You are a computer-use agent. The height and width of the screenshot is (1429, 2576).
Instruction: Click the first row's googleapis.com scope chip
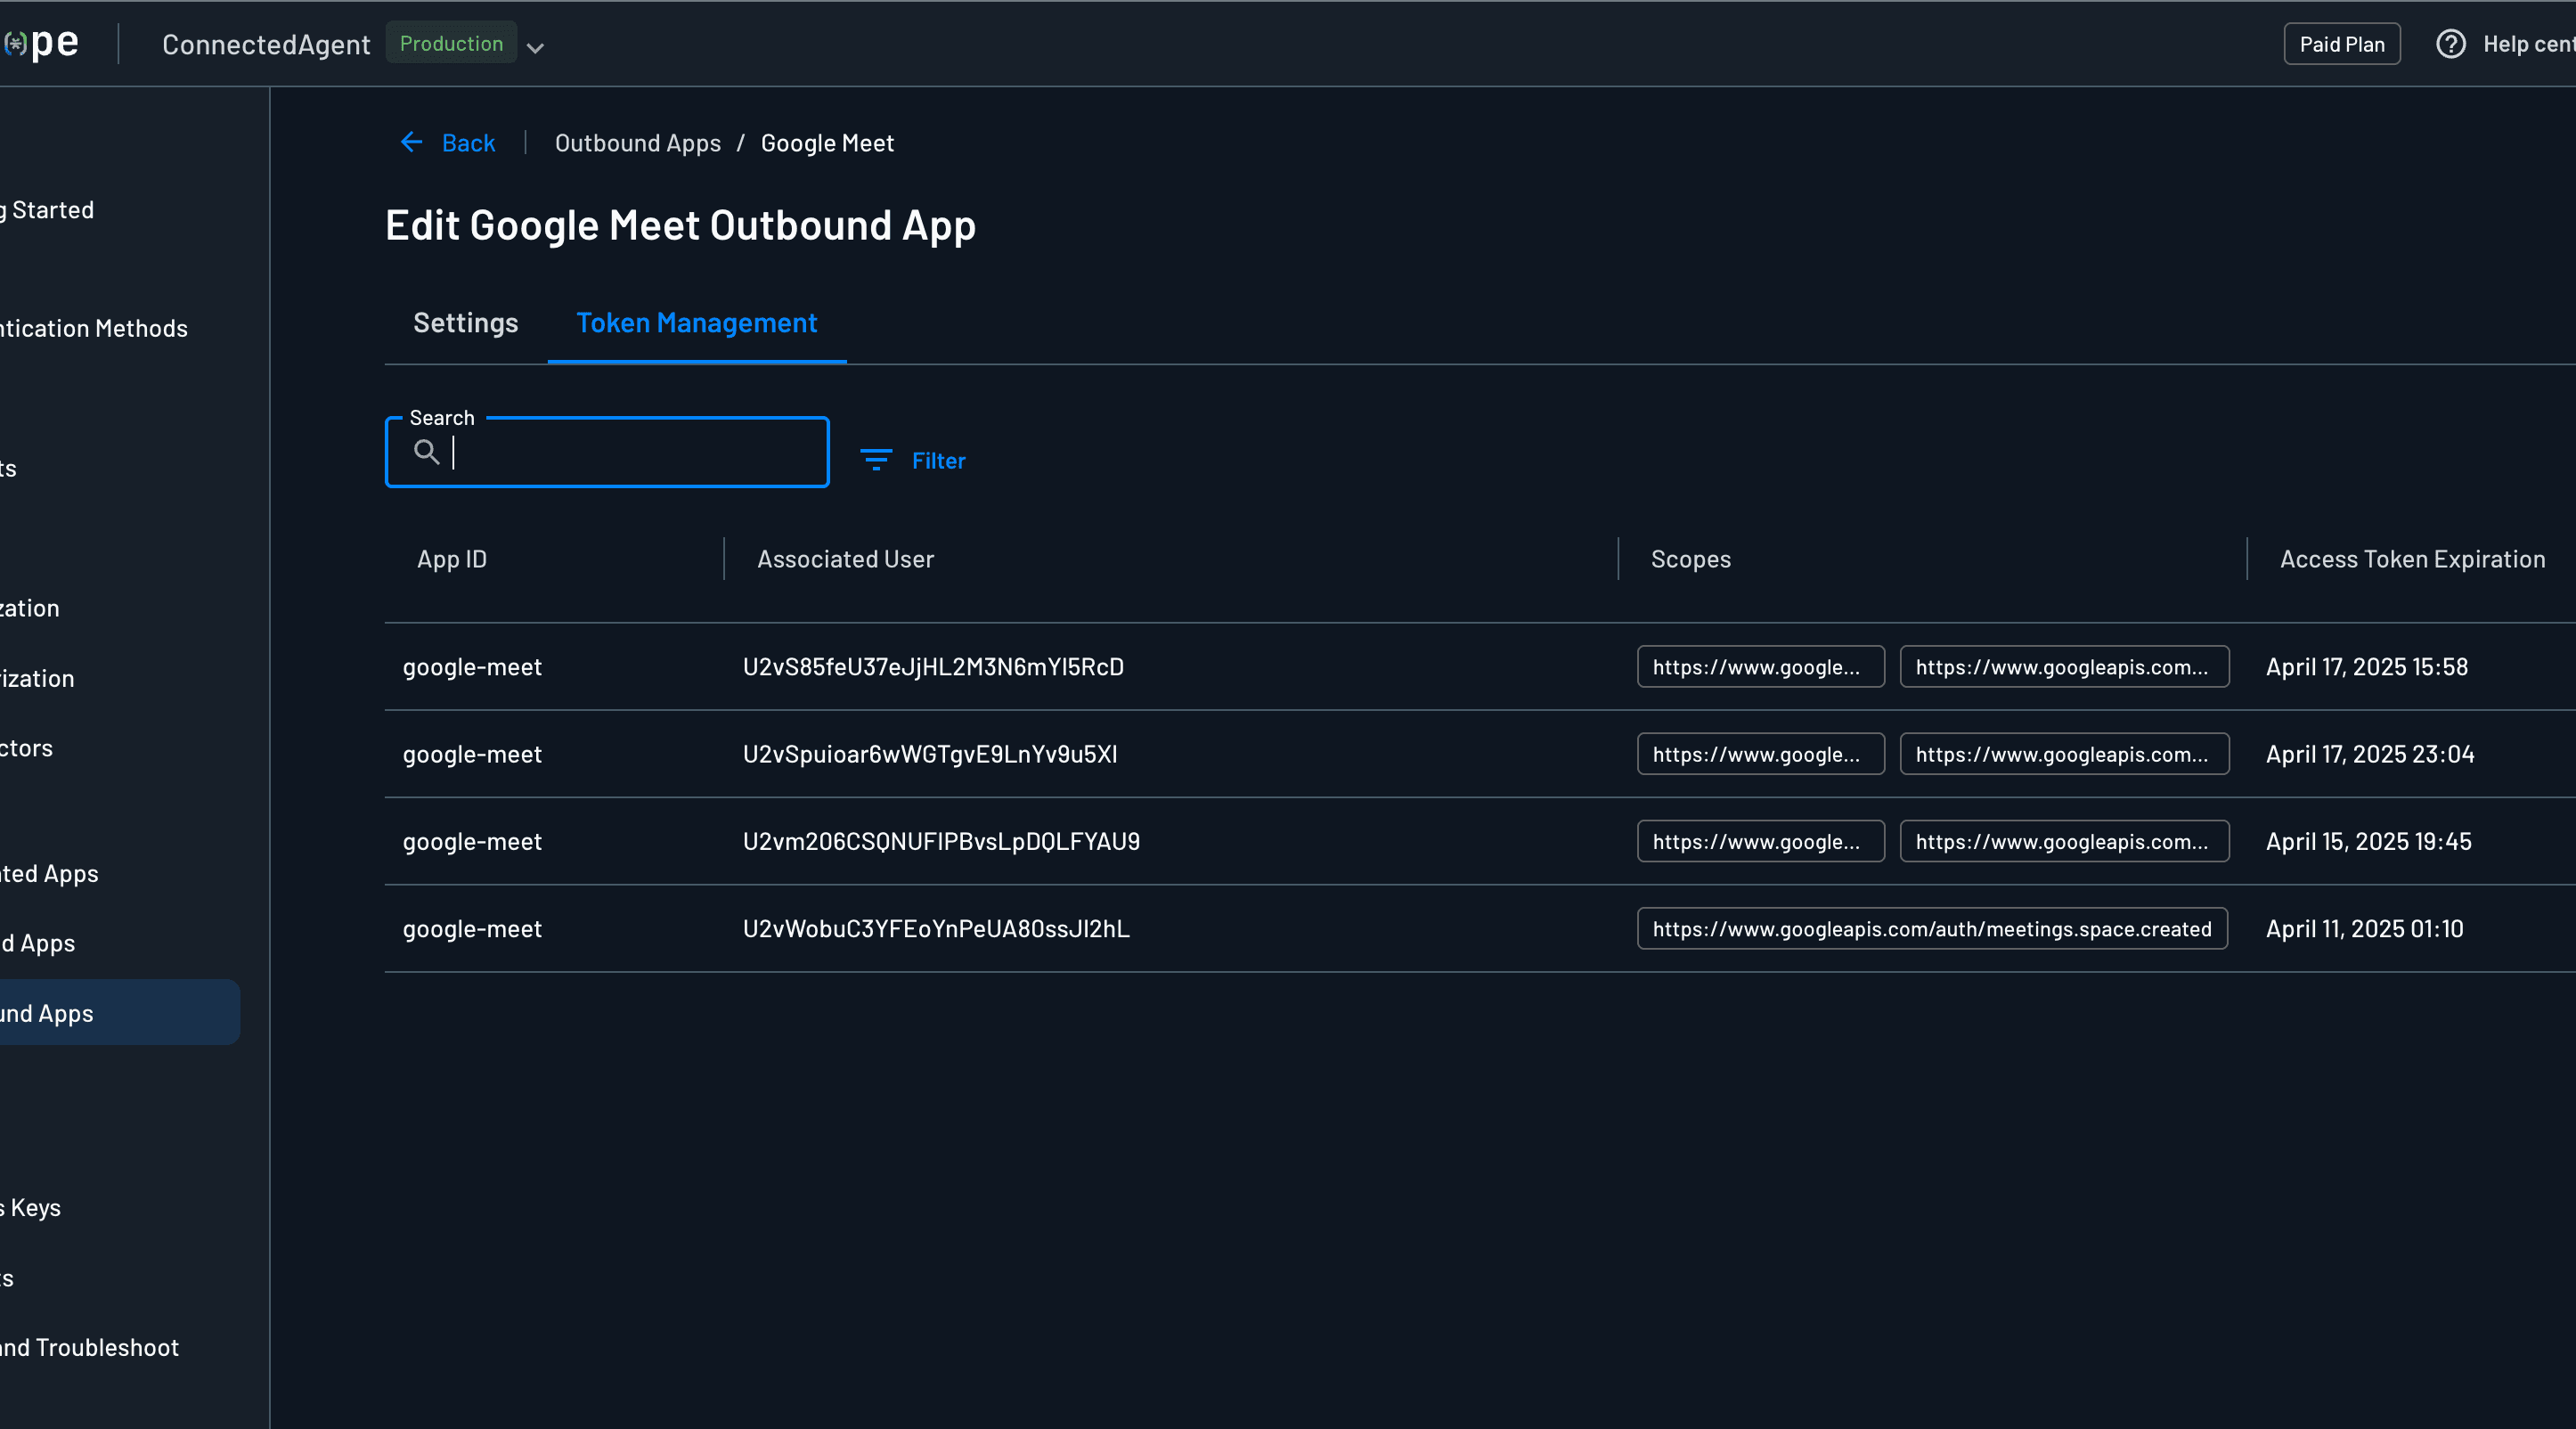pos(2063,667)
